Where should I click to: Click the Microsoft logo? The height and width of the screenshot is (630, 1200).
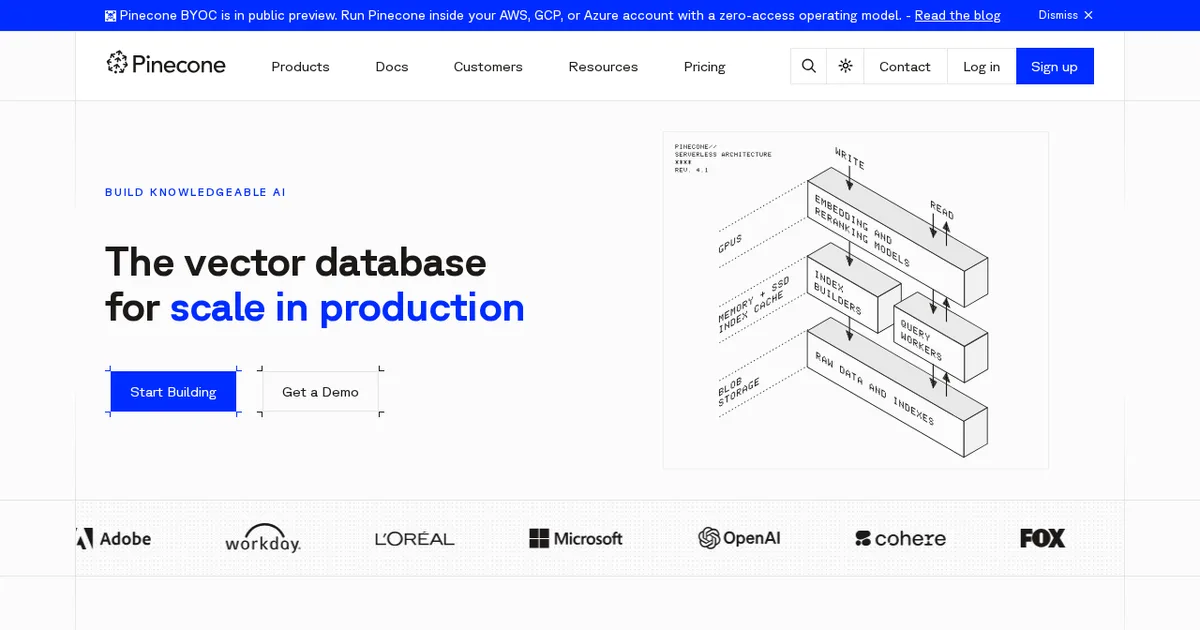point(576,538)
